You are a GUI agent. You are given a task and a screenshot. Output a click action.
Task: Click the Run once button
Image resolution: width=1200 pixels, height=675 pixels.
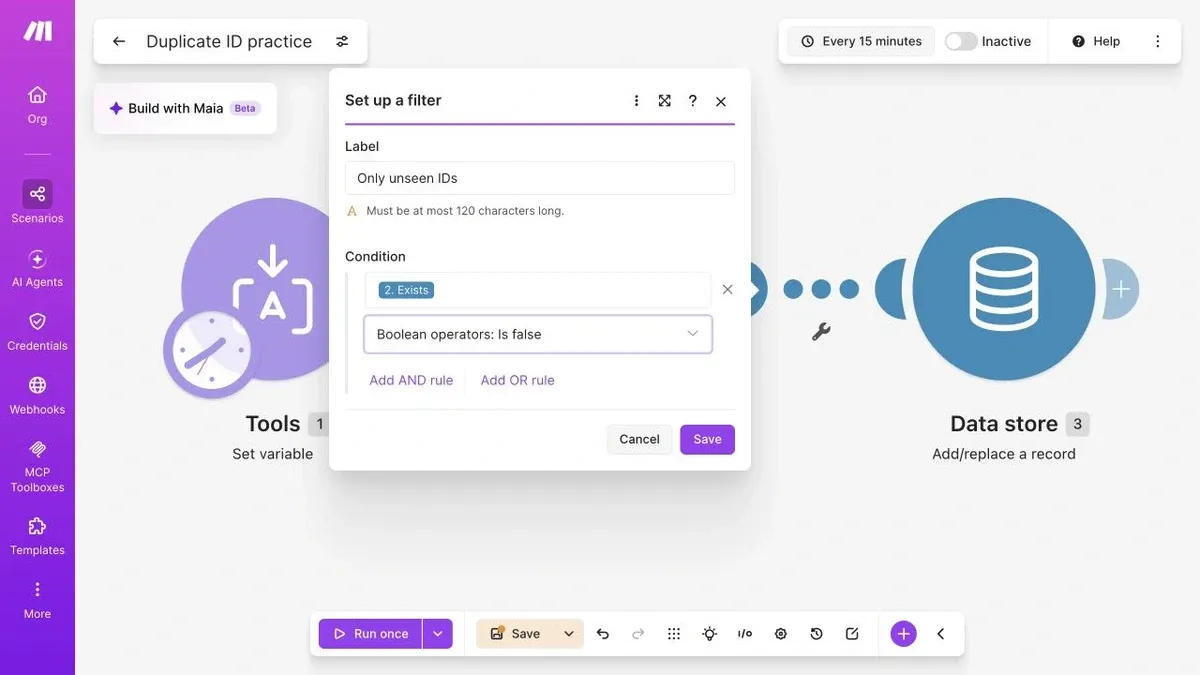click(370, 634)
